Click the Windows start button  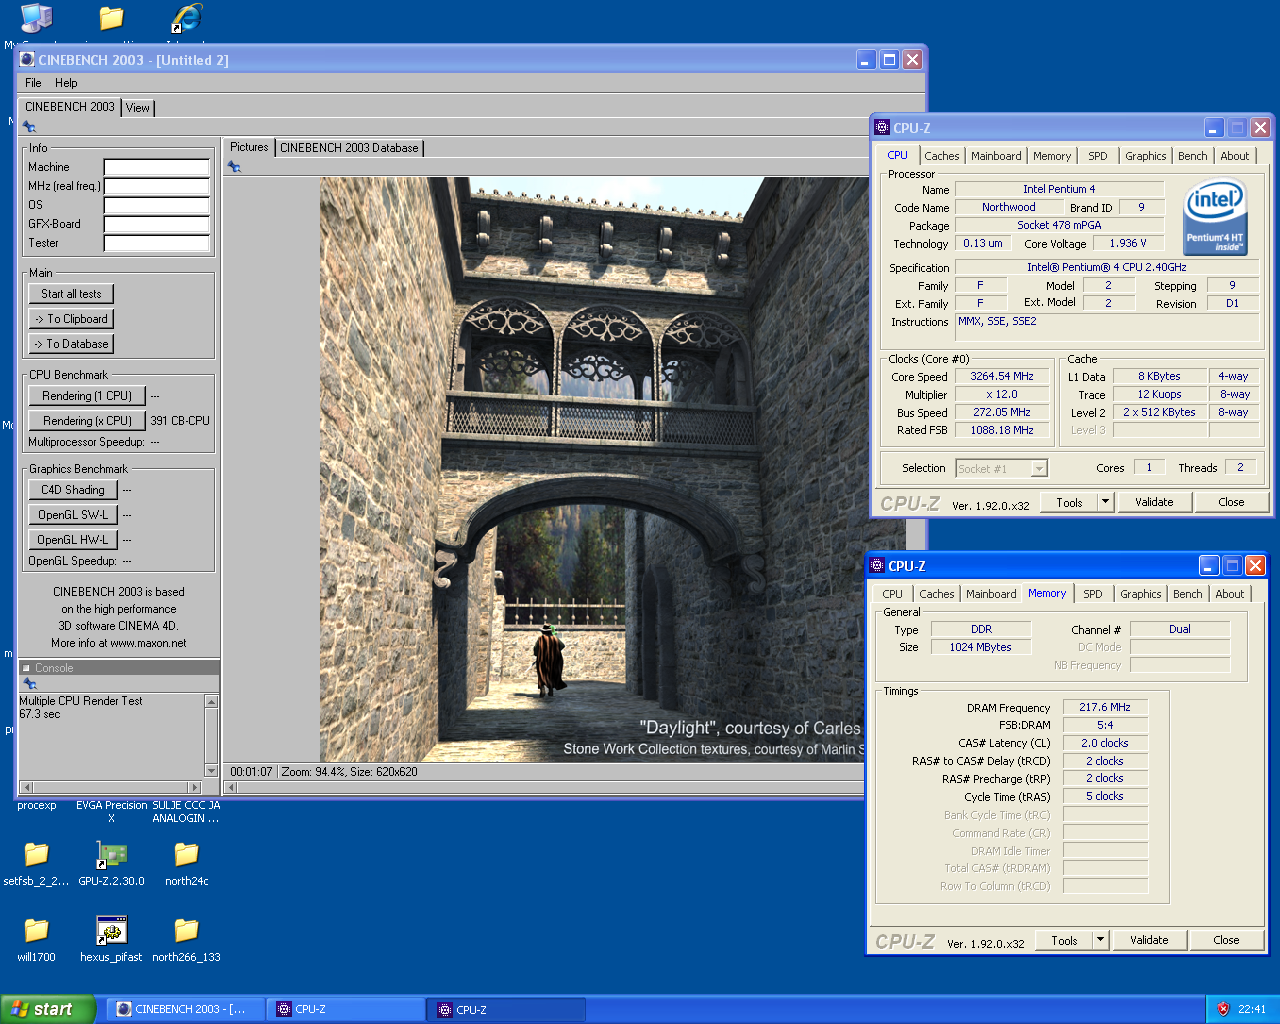pyautogui.click(x=48, y=1009)
